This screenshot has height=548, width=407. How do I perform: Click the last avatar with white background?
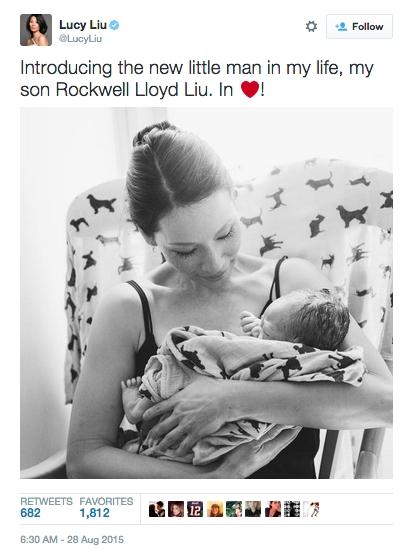[x=311, y=509]
